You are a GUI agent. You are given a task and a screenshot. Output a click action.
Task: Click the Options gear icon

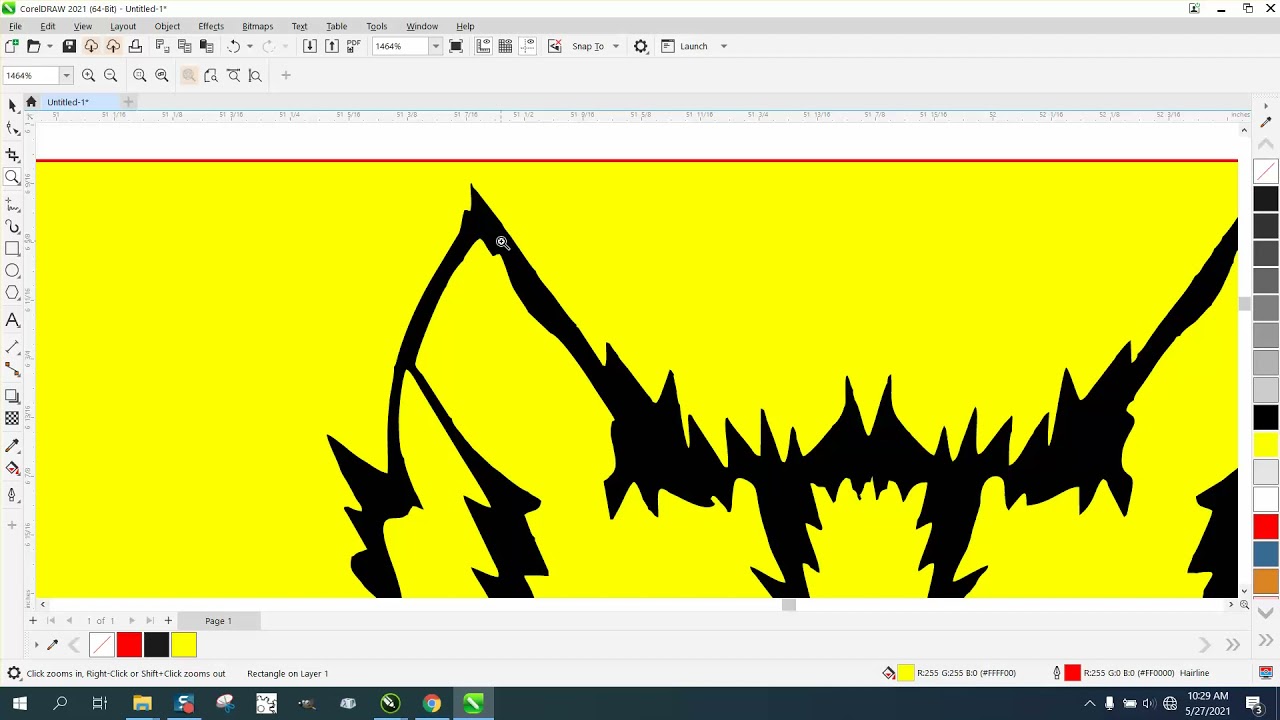[641, 46]
